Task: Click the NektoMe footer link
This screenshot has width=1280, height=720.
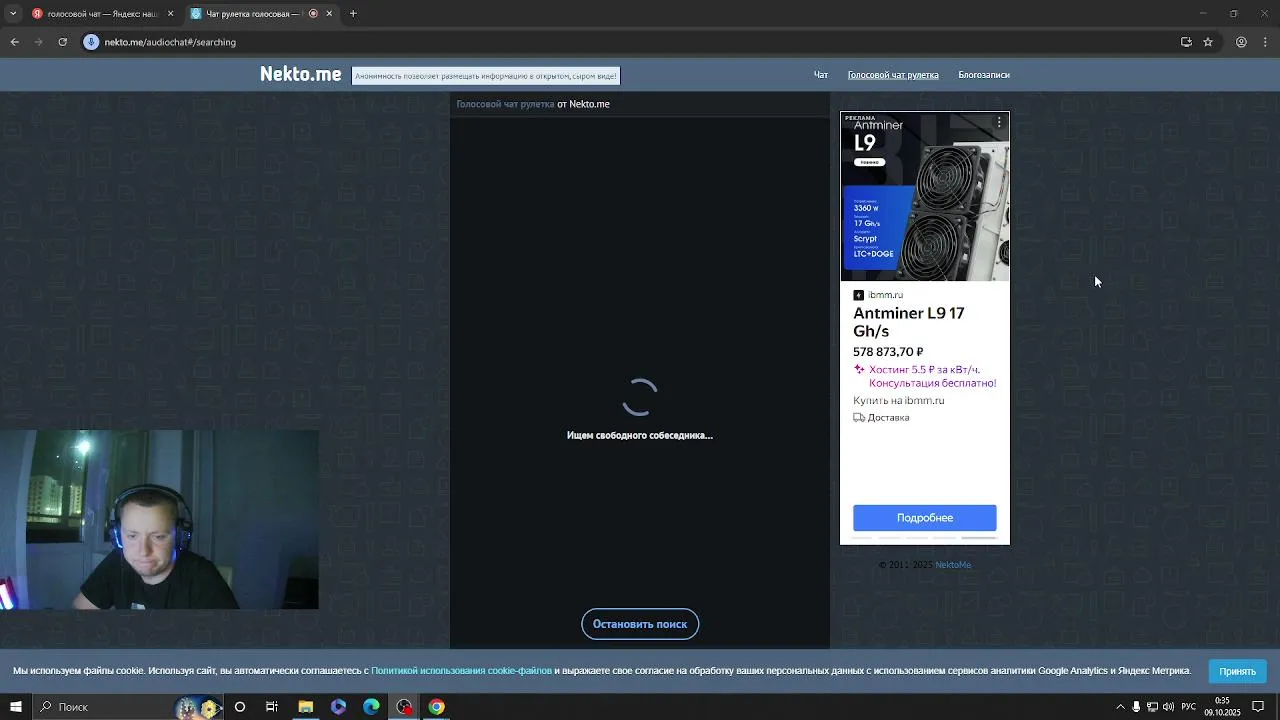Action: coord(953,565)
